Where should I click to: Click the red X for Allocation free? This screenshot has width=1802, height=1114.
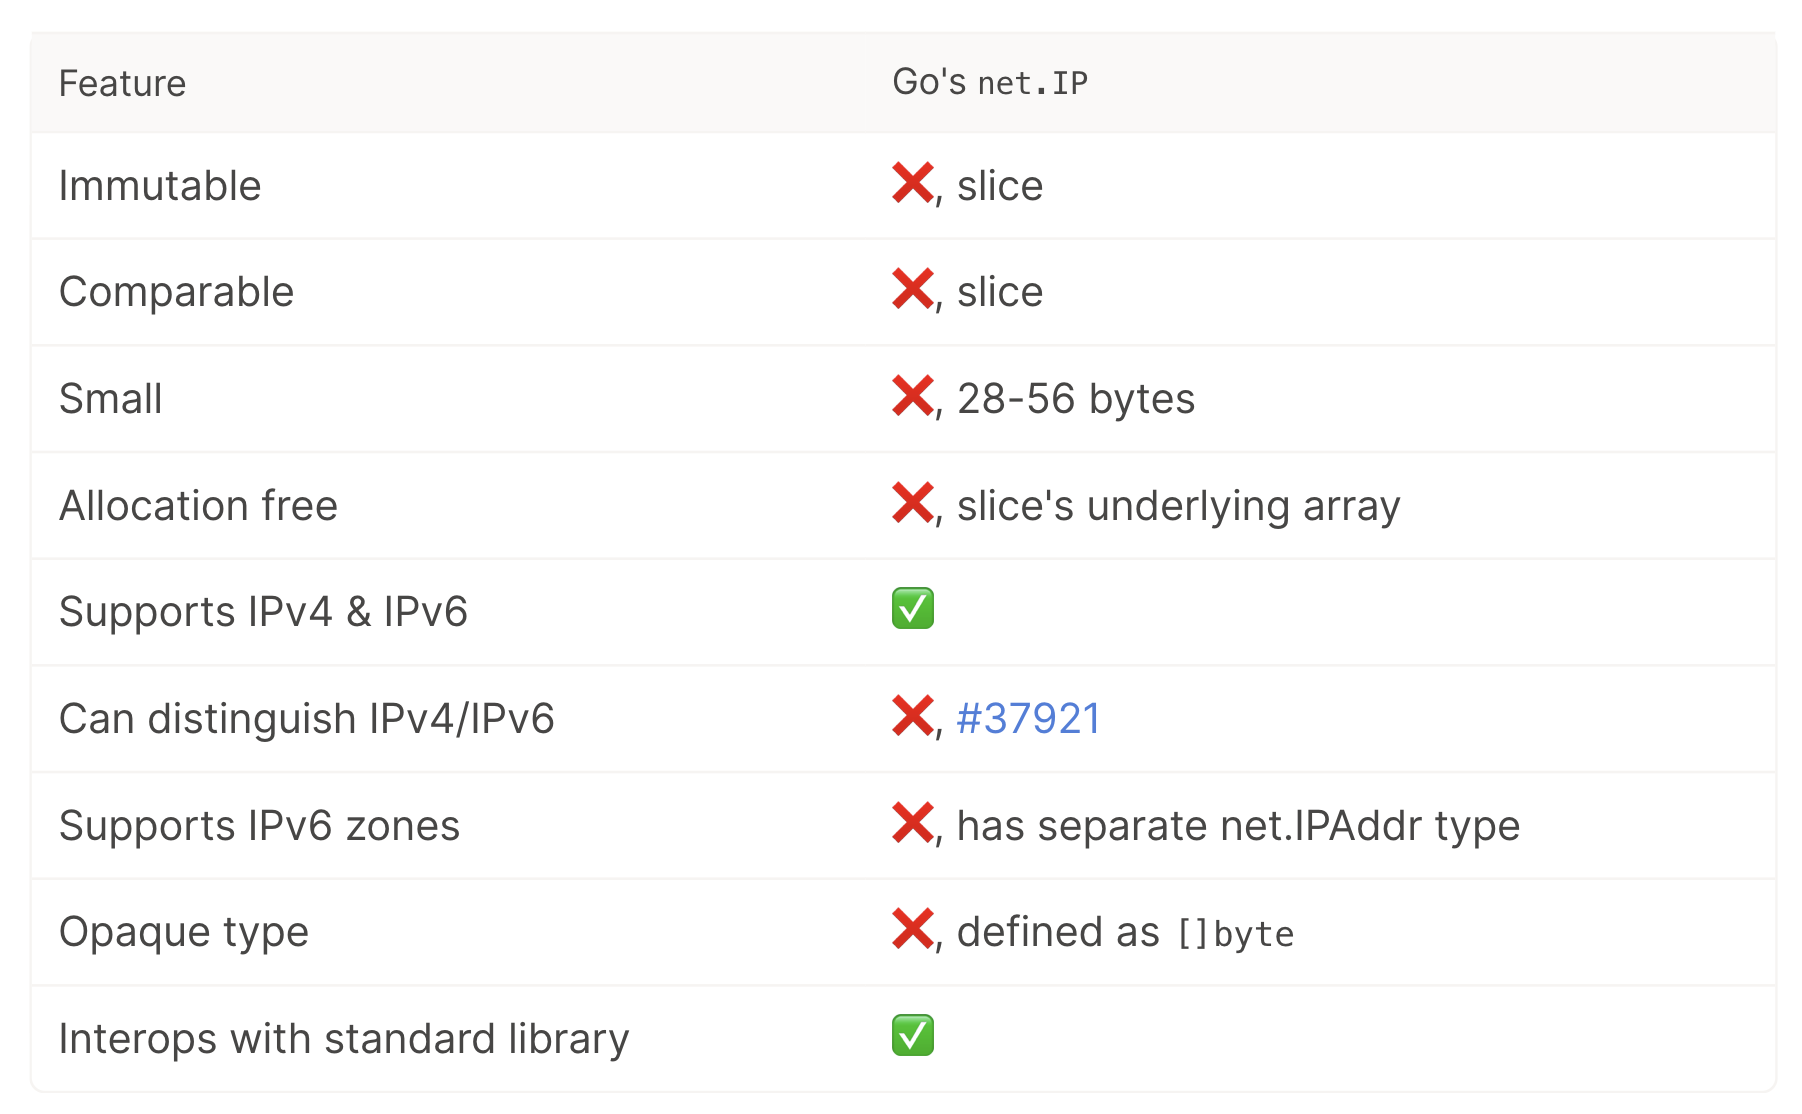coord(912,504)
